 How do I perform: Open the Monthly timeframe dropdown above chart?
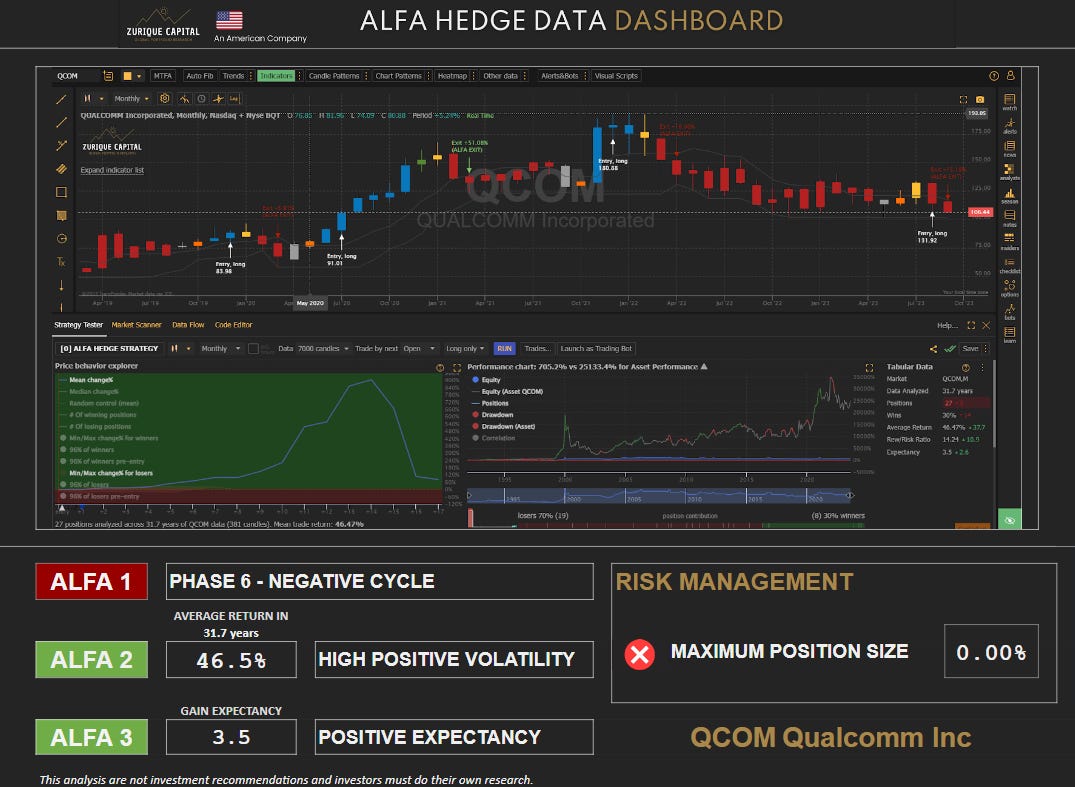coord(132,99)
